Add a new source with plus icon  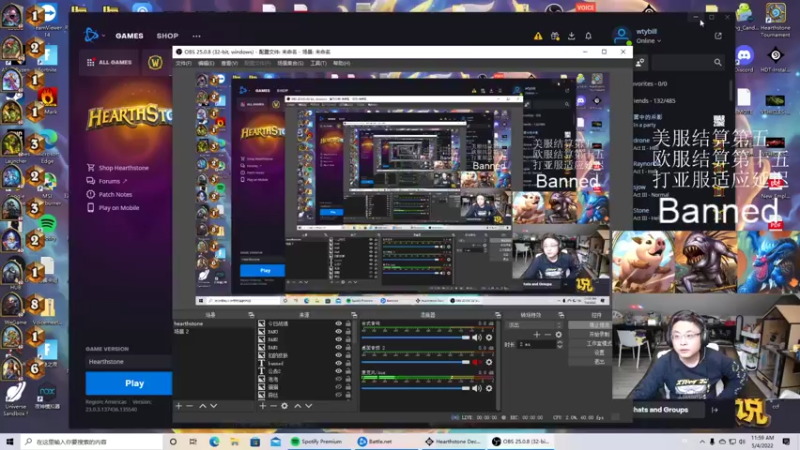pyautogui.click(x=262, y=406)
